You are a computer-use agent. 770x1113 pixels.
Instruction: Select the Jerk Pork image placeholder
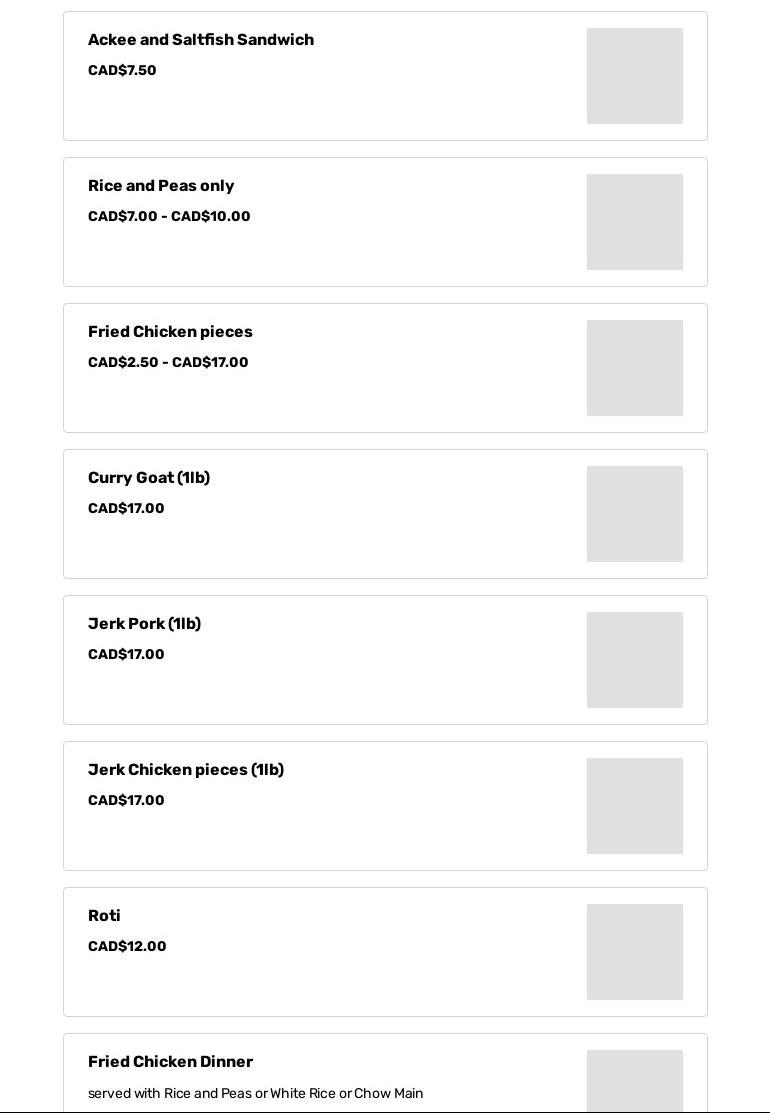pos(634,660)
